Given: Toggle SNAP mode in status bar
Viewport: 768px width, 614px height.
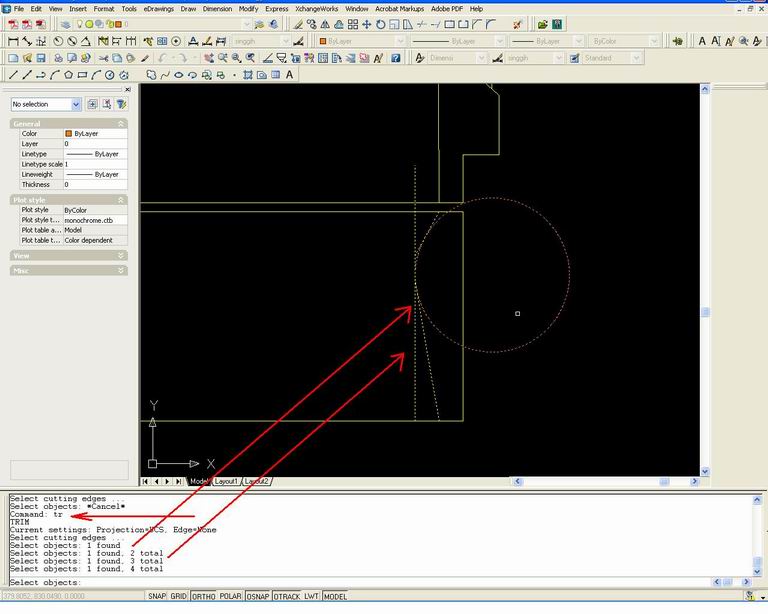Looking at the screenshot, I should (x=157, y=596).
